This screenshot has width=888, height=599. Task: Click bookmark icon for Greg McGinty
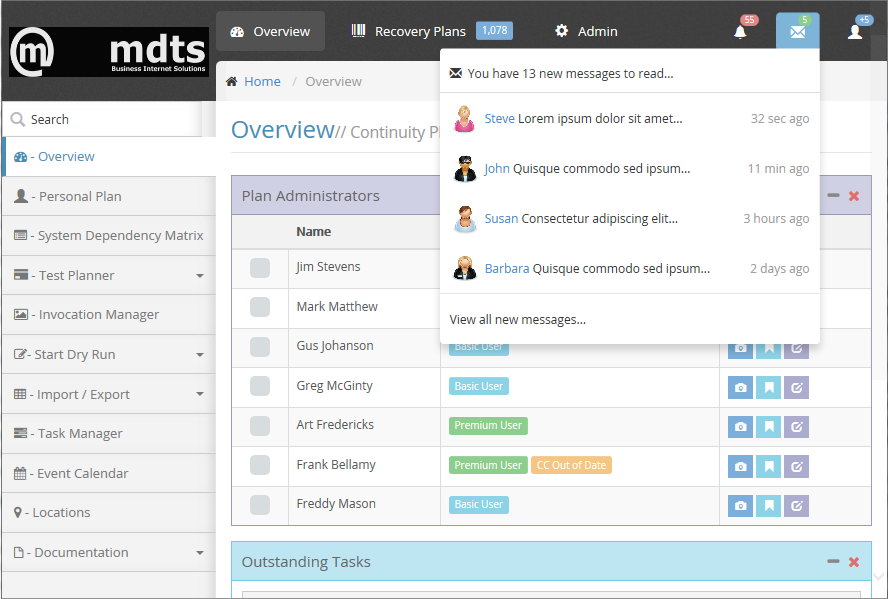tap(769, 388)
